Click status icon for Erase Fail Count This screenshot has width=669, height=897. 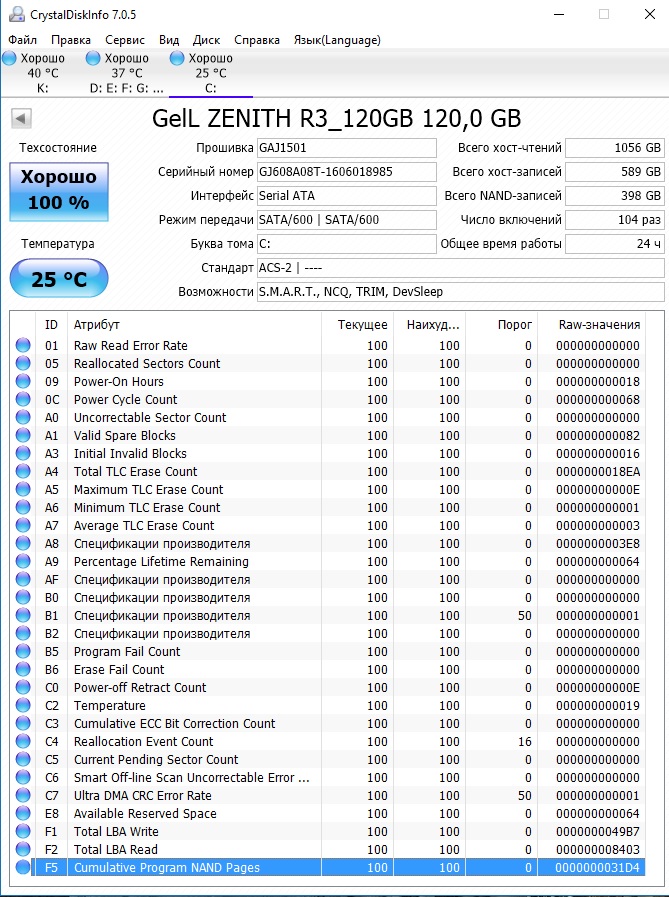[x=23, y=669]
